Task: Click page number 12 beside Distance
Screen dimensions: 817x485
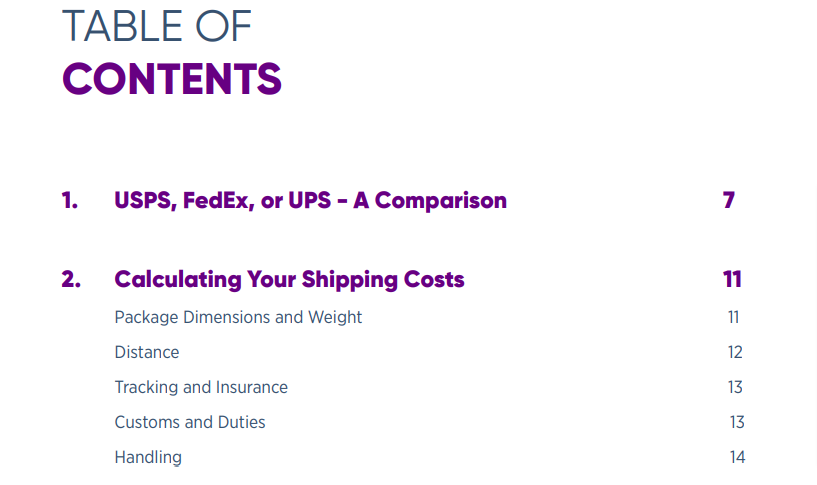Action: tap(735, 353)
